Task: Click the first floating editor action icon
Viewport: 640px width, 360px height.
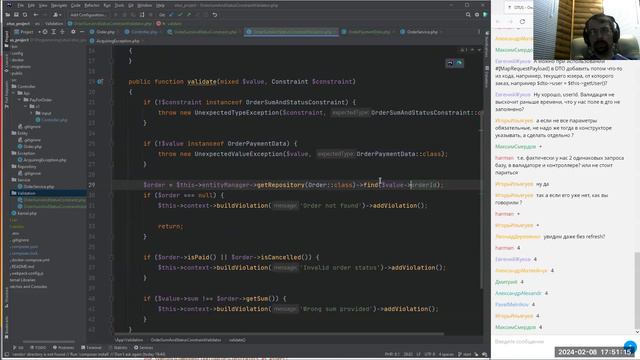Action: (x=450, y=63)
